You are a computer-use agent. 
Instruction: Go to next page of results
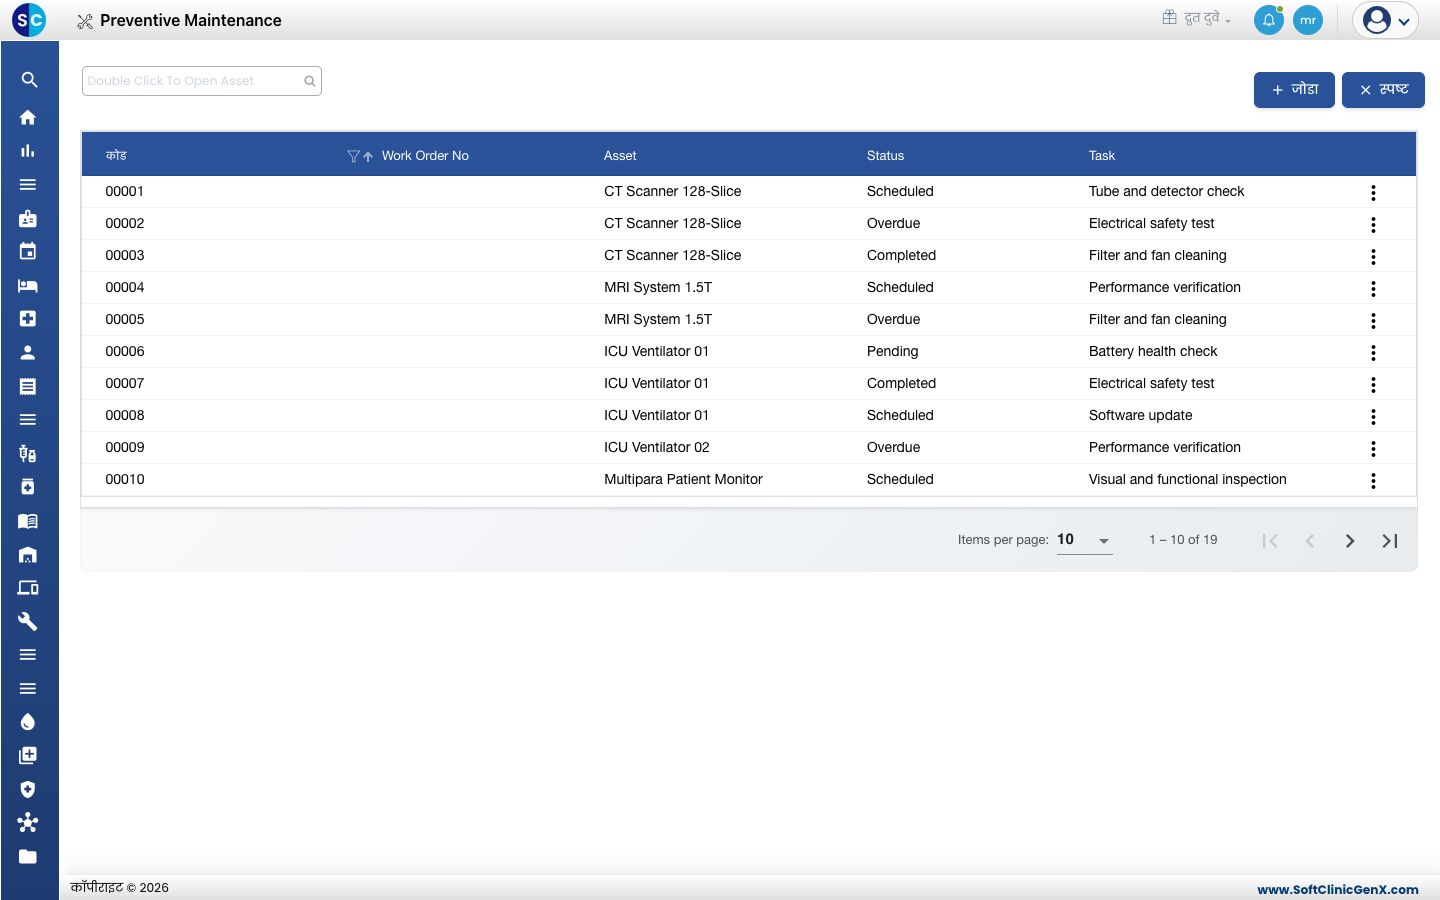point(1350,541)
